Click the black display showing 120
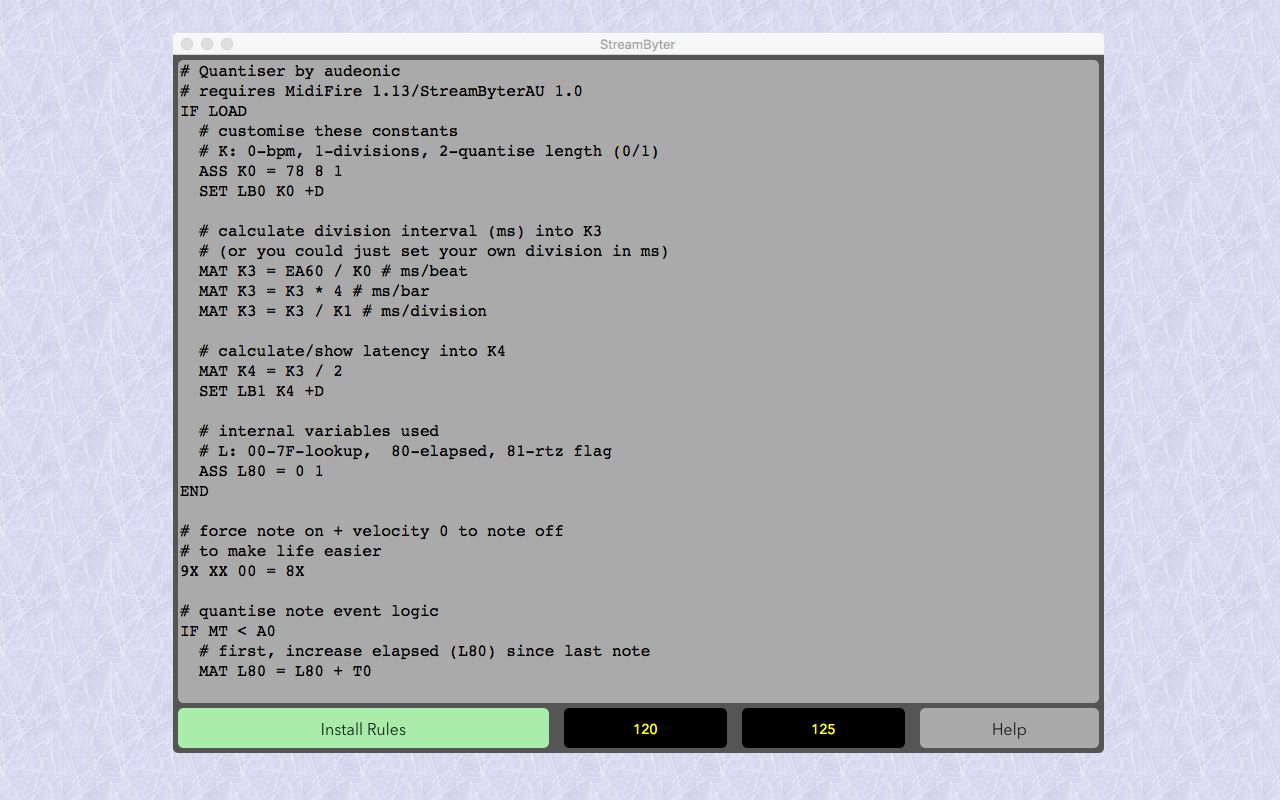 [x=645, y=728]
